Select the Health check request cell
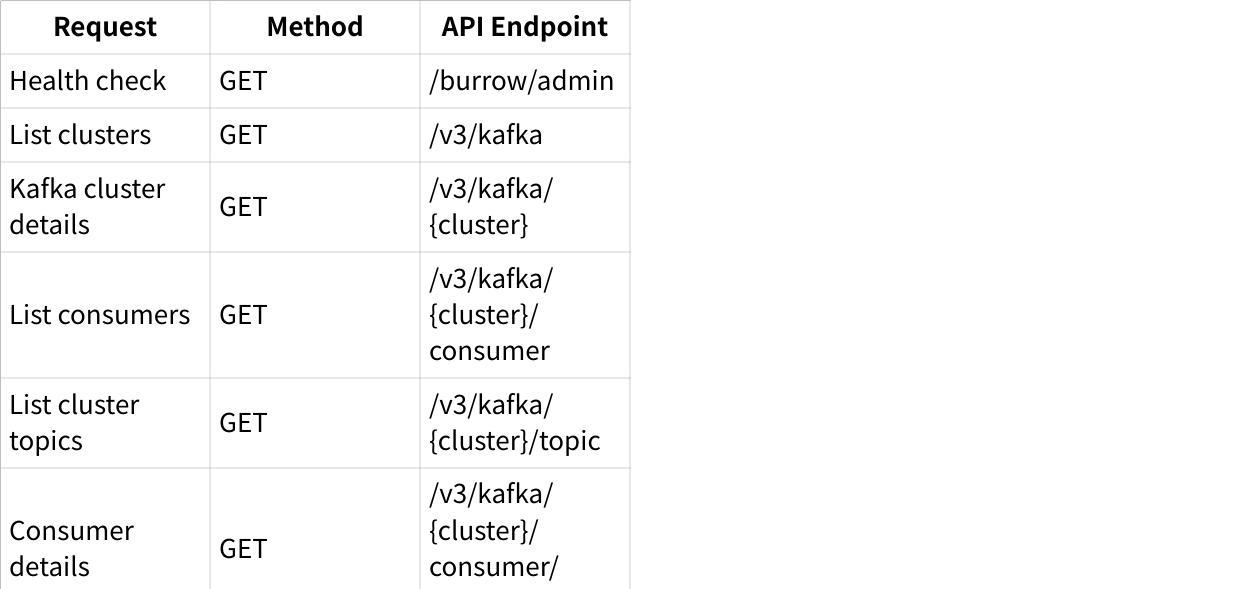Image resolution: width=1233 pixels, height=589 pixels. pyautogui.click(x=88, y=81)
